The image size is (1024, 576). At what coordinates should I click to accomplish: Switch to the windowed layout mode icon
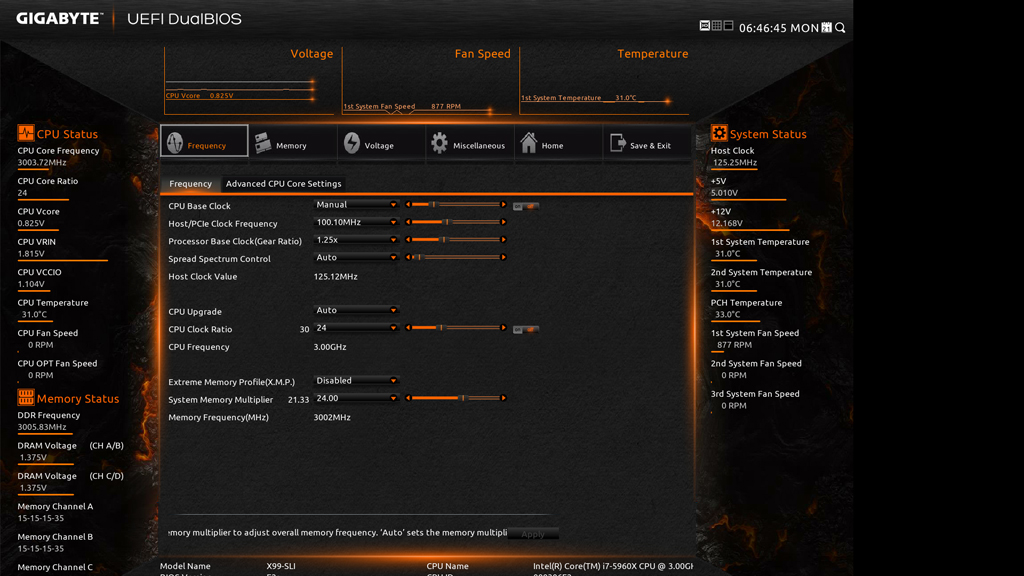pos(728,26)
